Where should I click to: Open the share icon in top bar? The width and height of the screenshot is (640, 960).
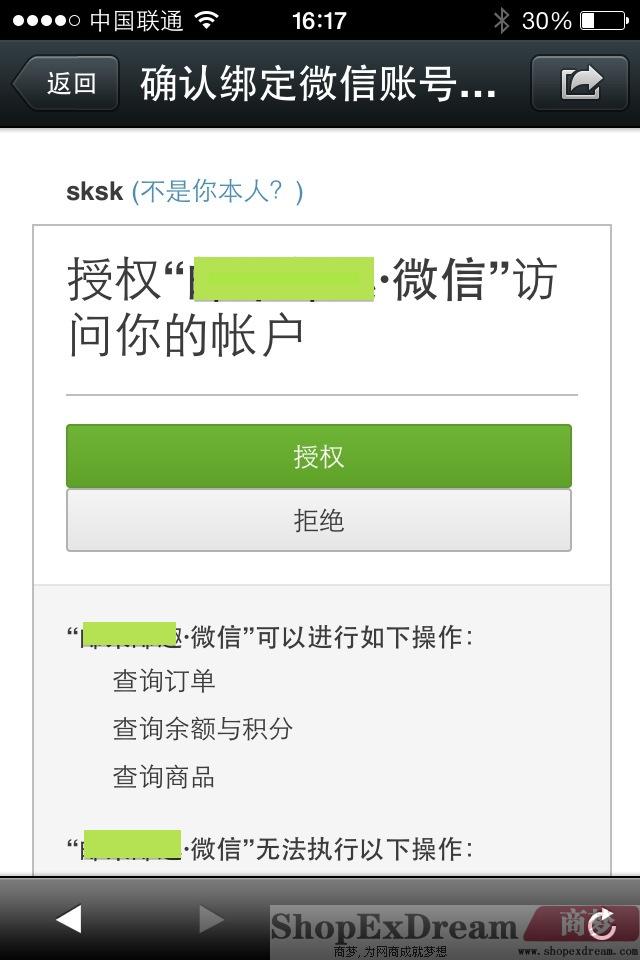coord(579,83)
